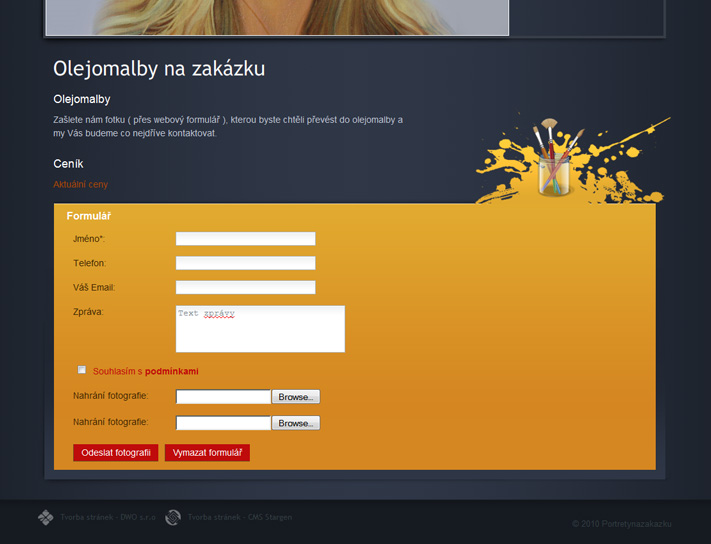The image size is (711, 544).
Task: Open the Aktuální ceny link
Action: (80, 184)
